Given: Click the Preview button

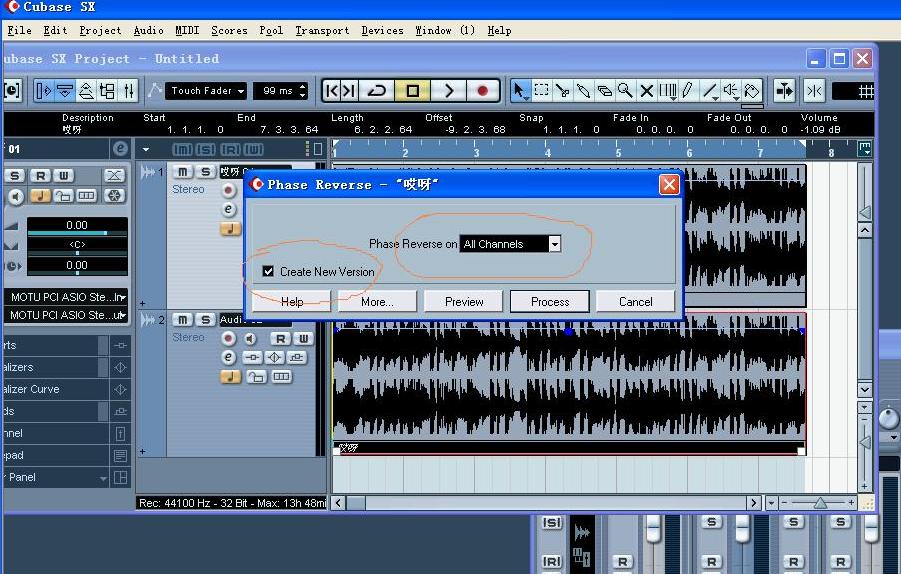Looking at the screenshot, I should [x=464, y=301].
